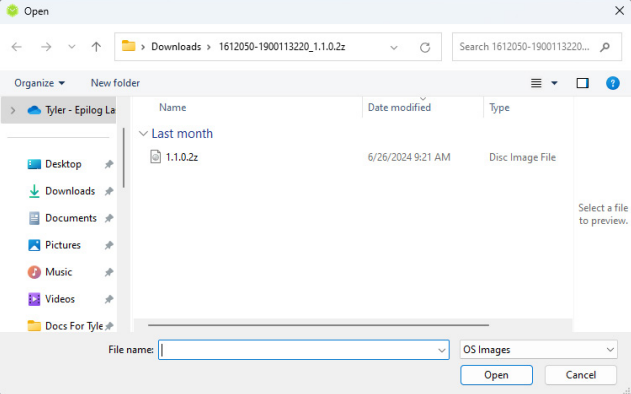Open Help with the question mark icon

[612, 83]
